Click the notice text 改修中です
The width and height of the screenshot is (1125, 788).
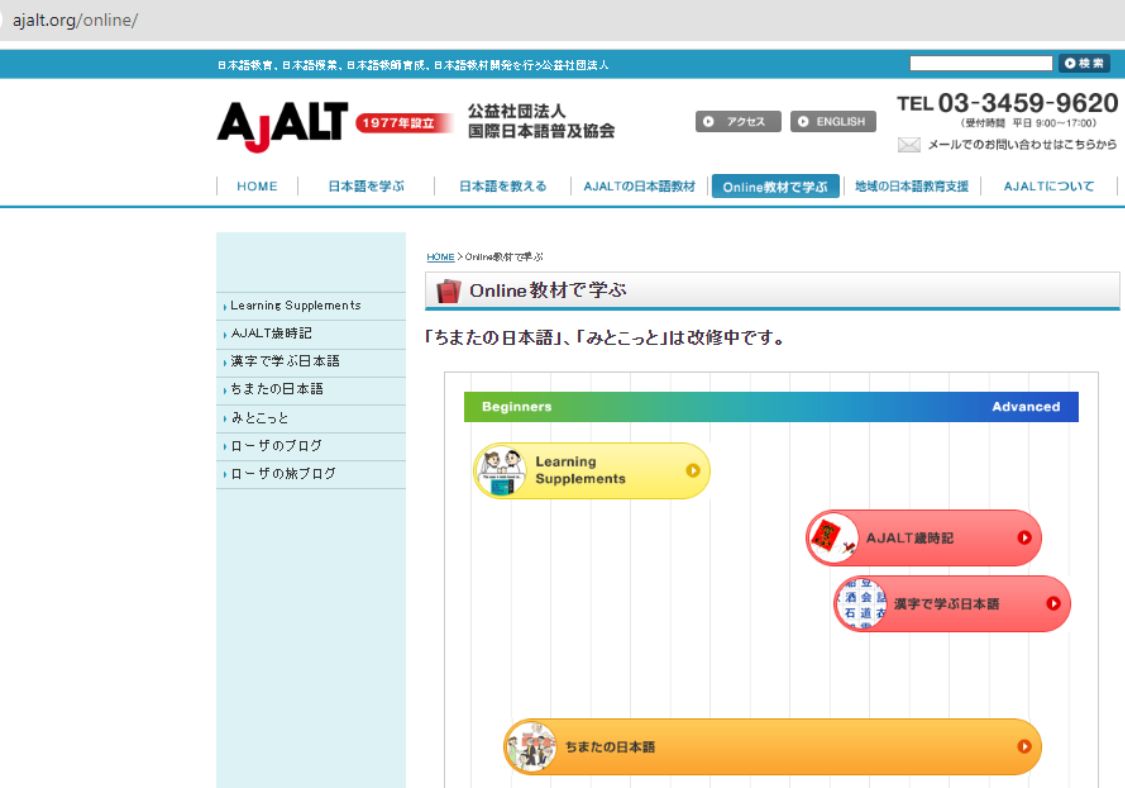pyautogui.click(x=735, y=337)
